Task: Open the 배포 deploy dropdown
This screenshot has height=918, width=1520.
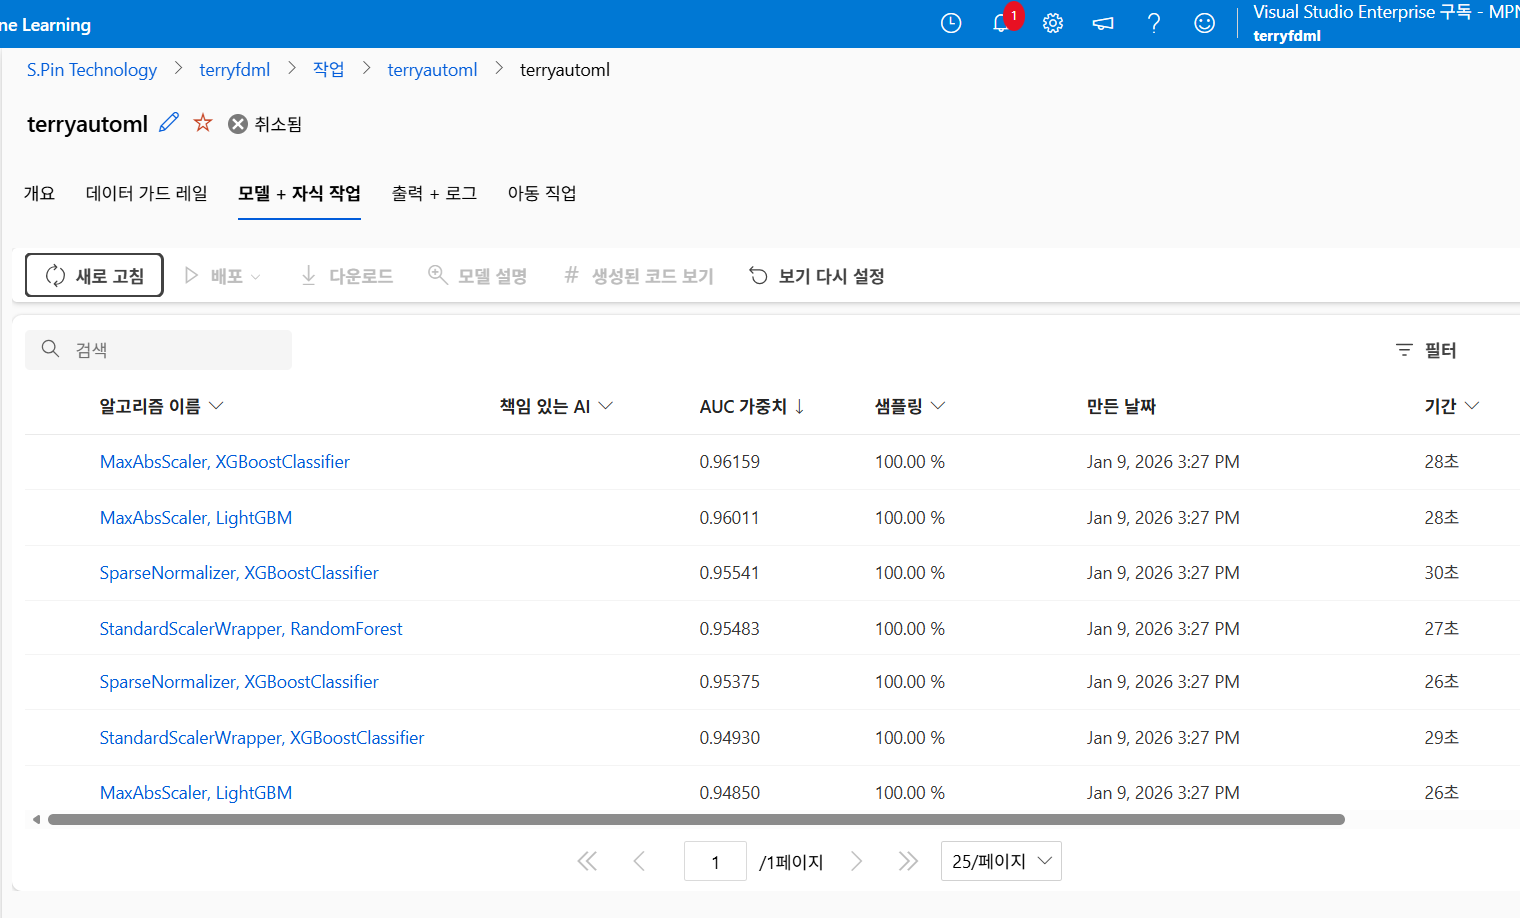Action: tap(222, 275)
